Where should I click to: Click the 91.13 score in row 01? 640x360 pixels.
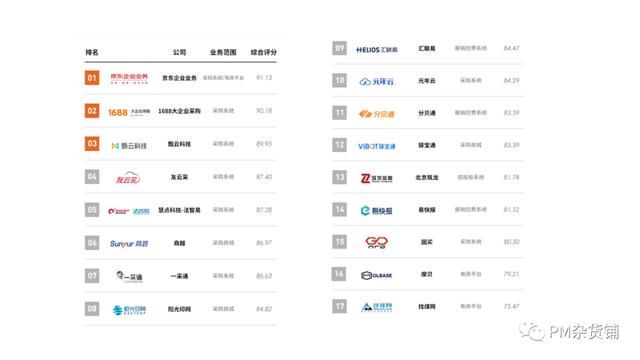coord(264,78)
